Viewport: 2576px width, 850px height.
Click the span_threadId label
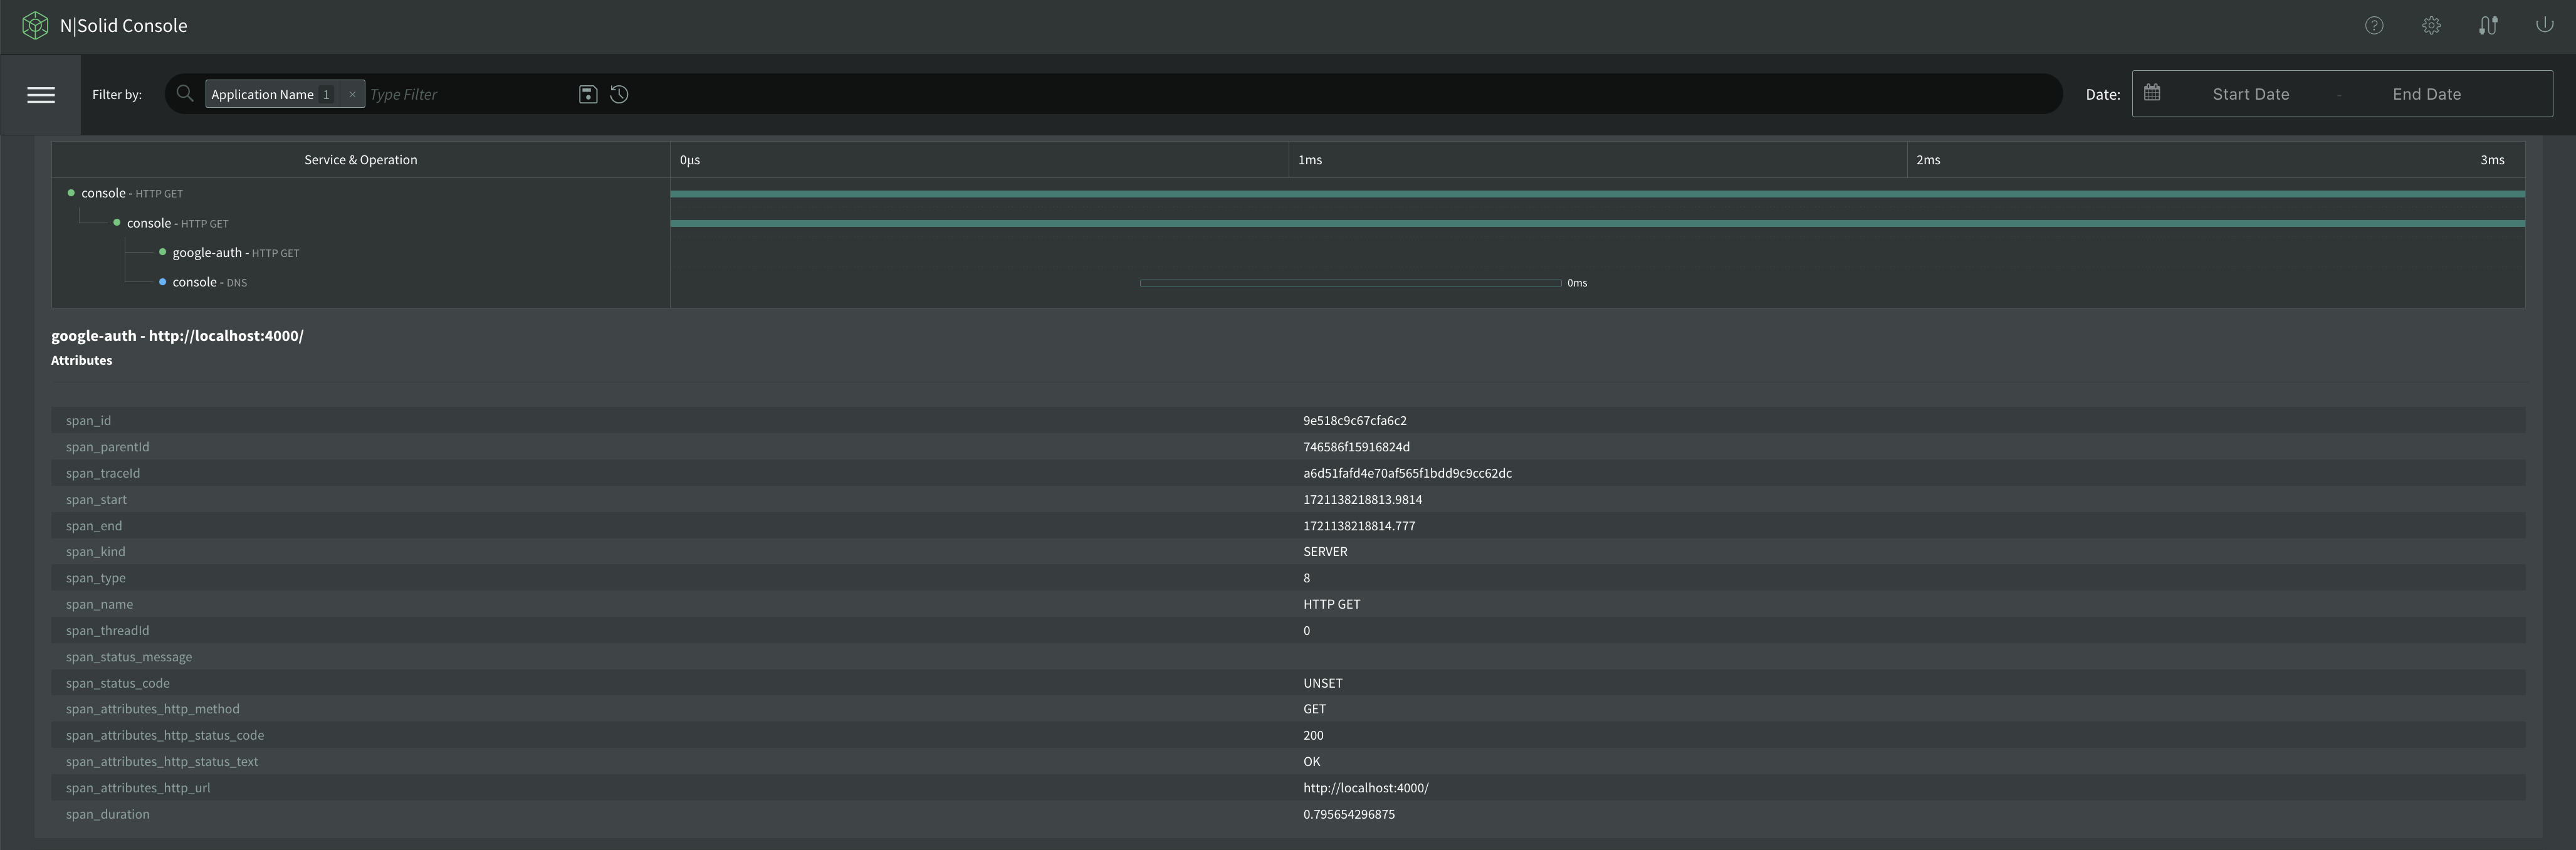pos(107,631)
